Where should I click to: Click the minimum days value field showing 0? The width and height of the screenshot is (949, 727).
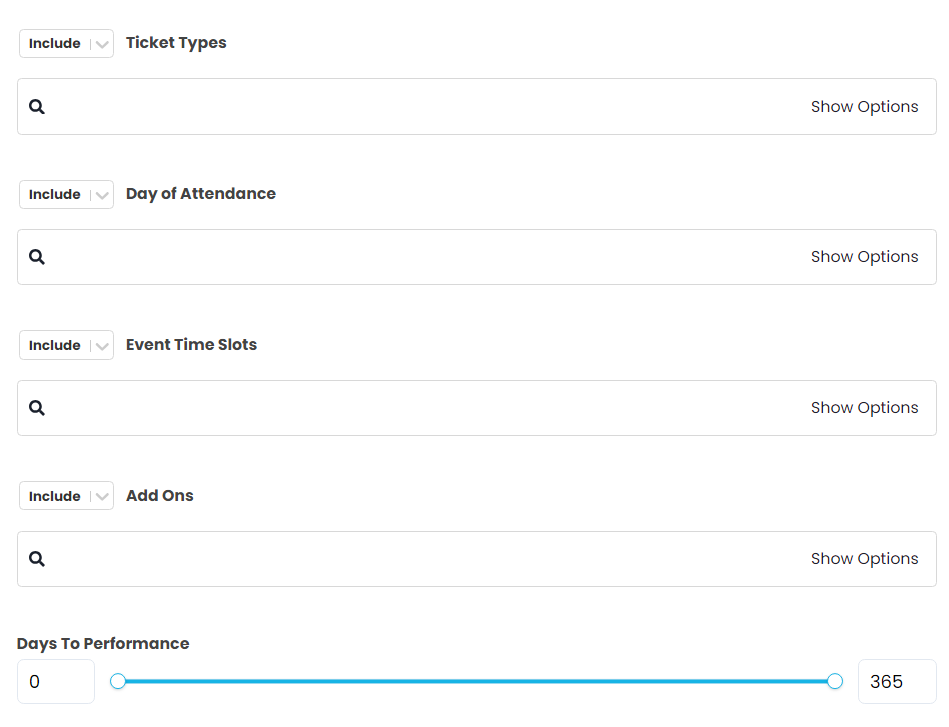click(x=55, y=681)
